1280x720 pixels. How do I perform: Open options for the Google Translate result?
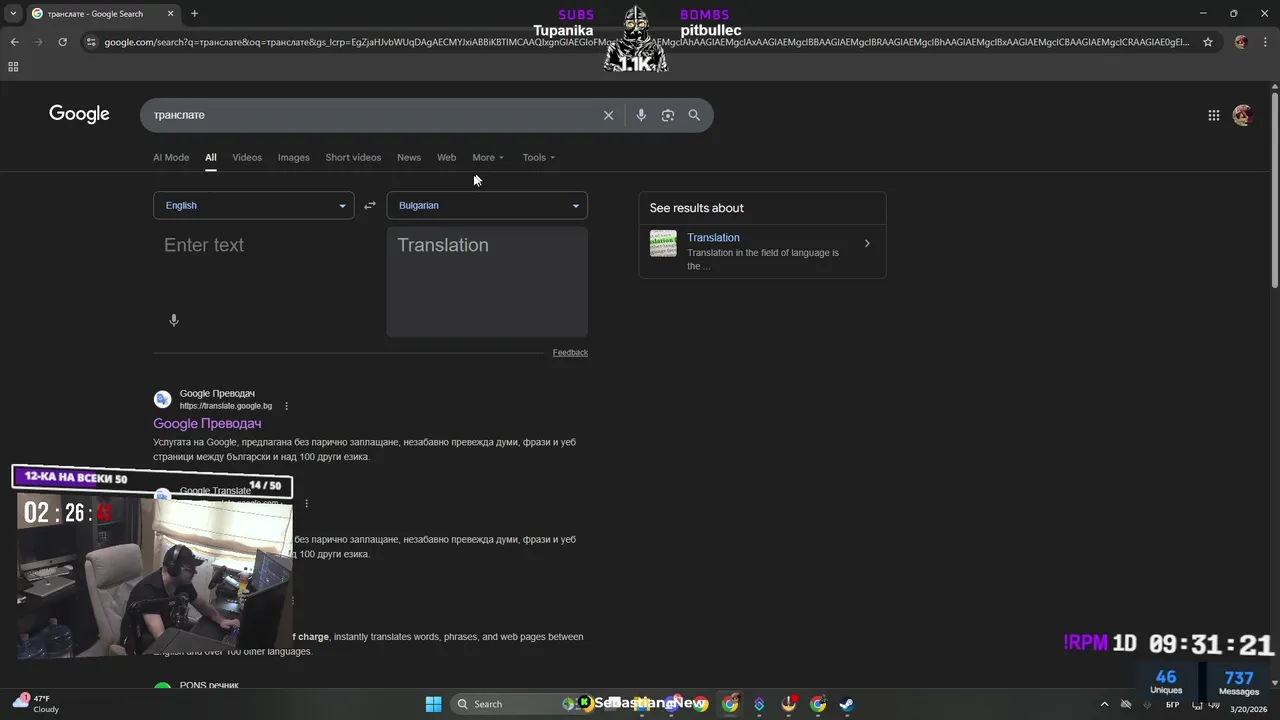click(306, 503)
